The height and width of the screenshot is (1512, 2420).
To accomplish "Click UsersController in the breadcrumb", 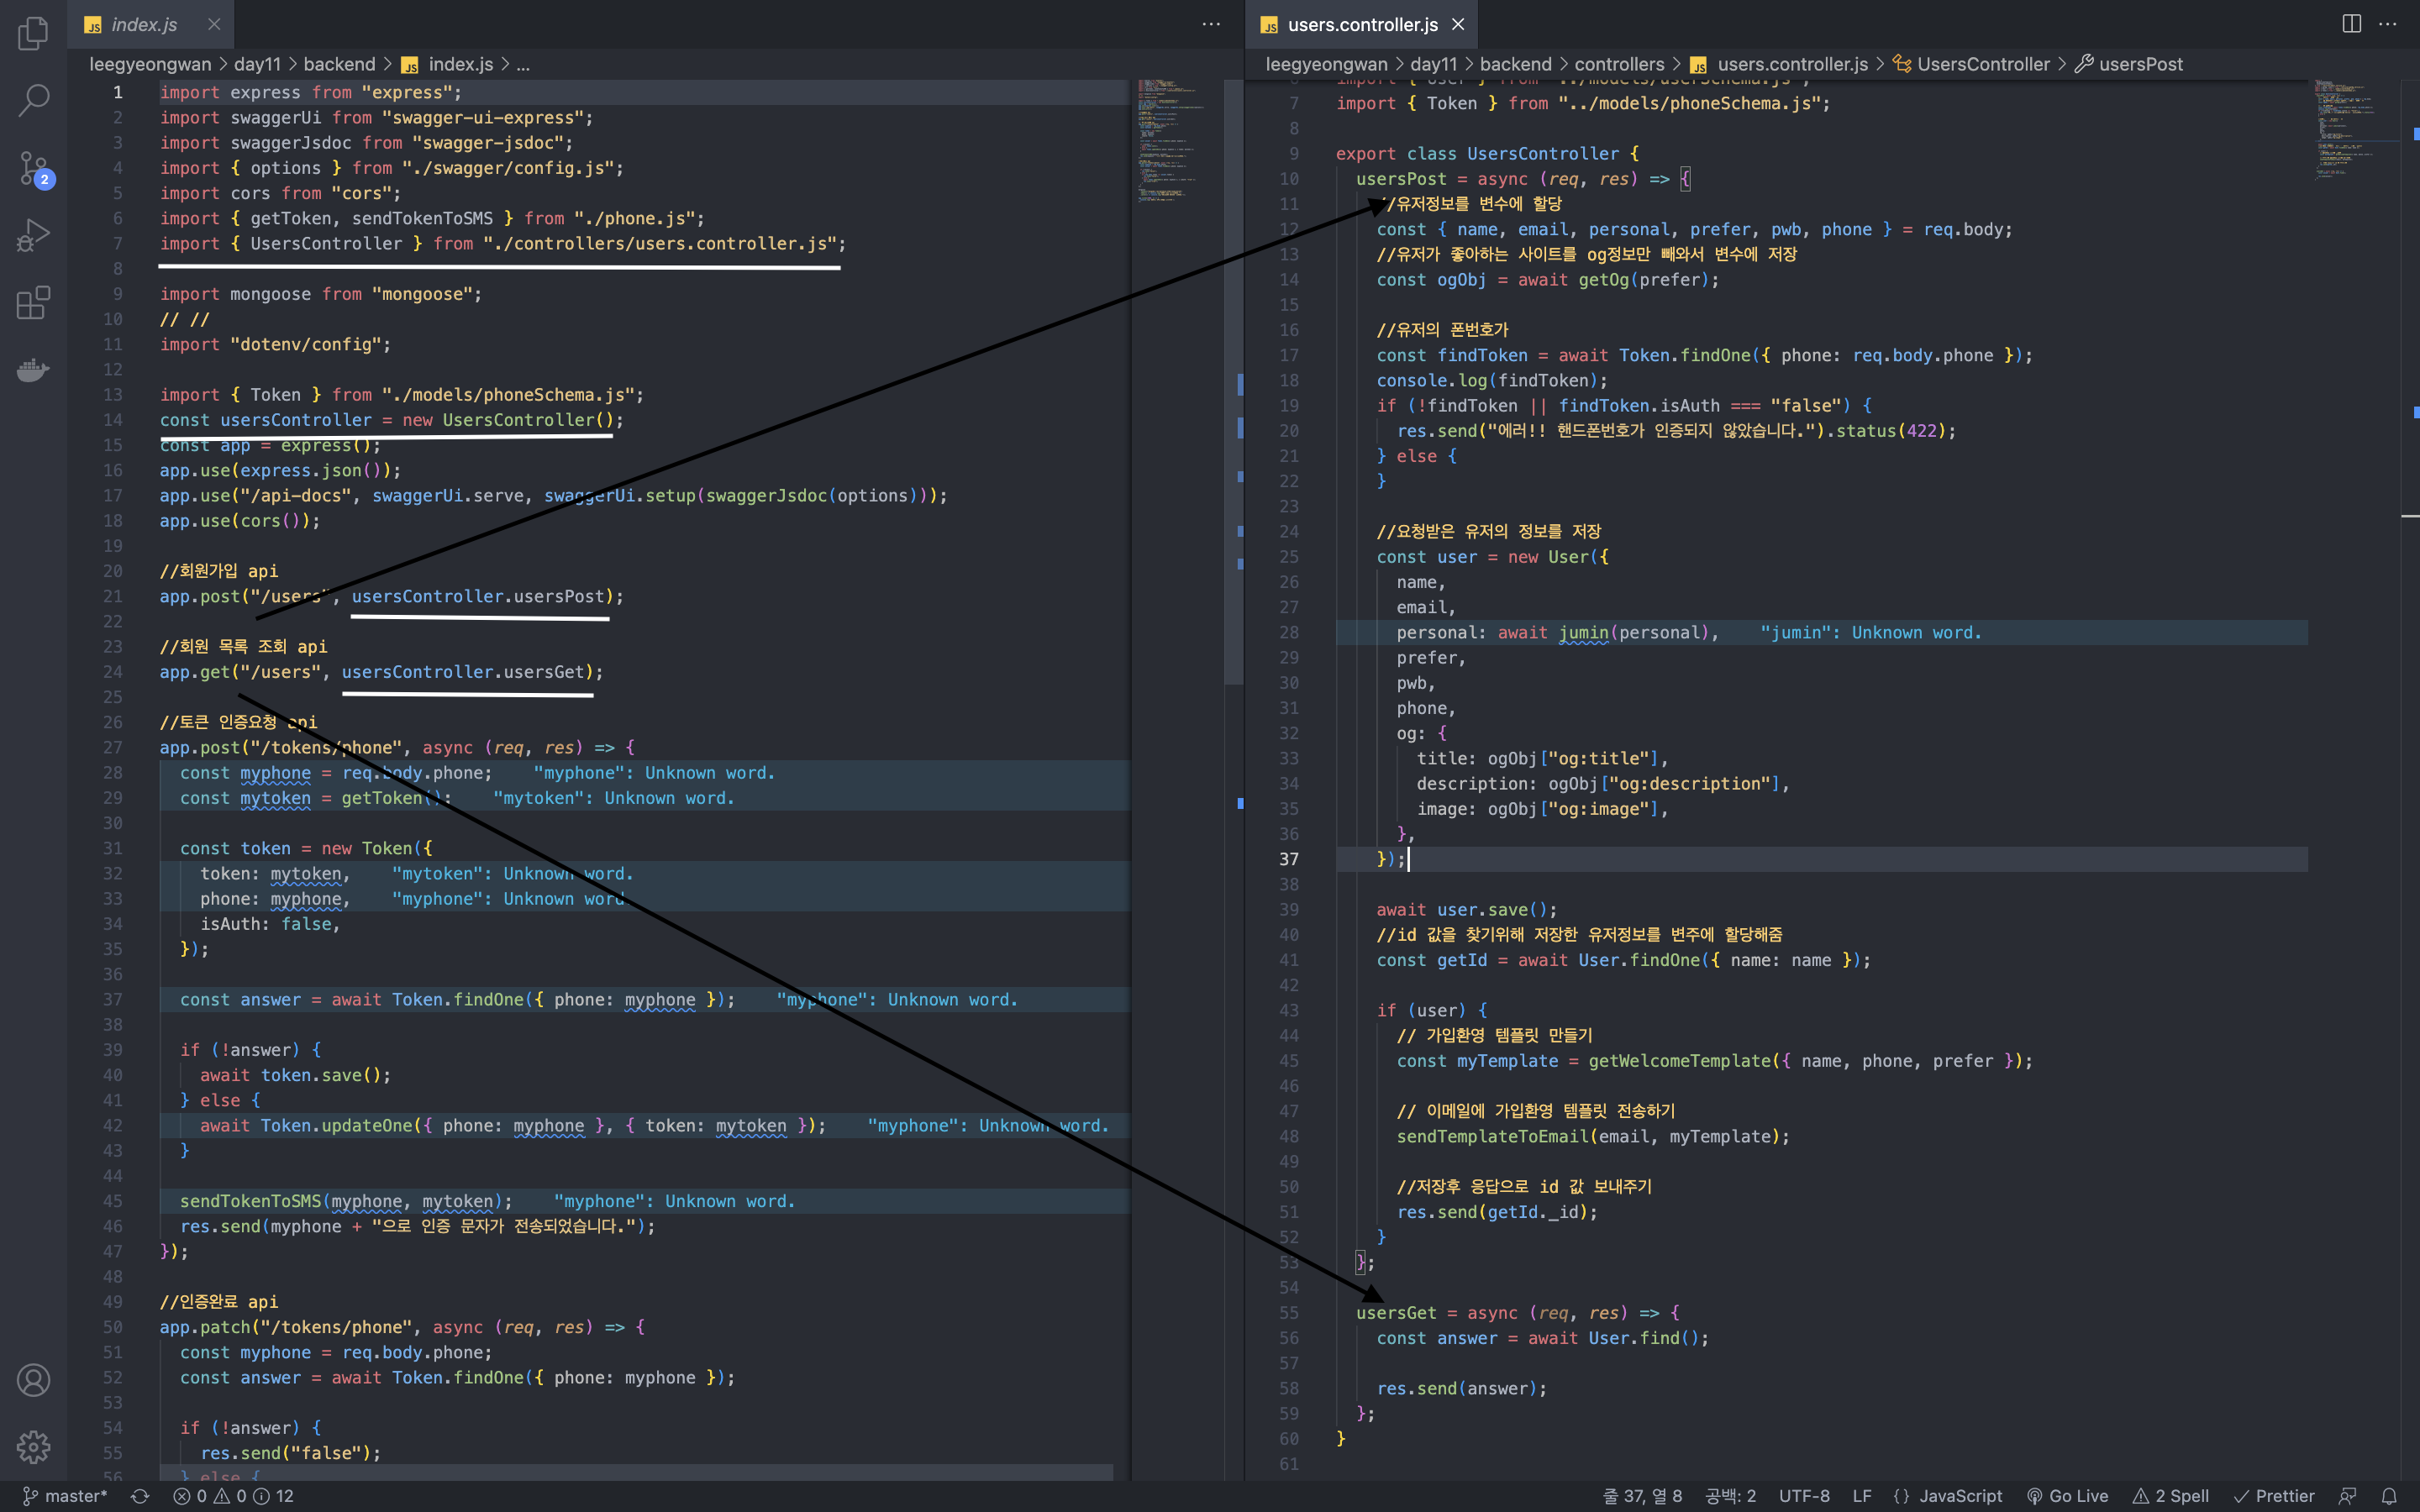I will click(1982, 64).
